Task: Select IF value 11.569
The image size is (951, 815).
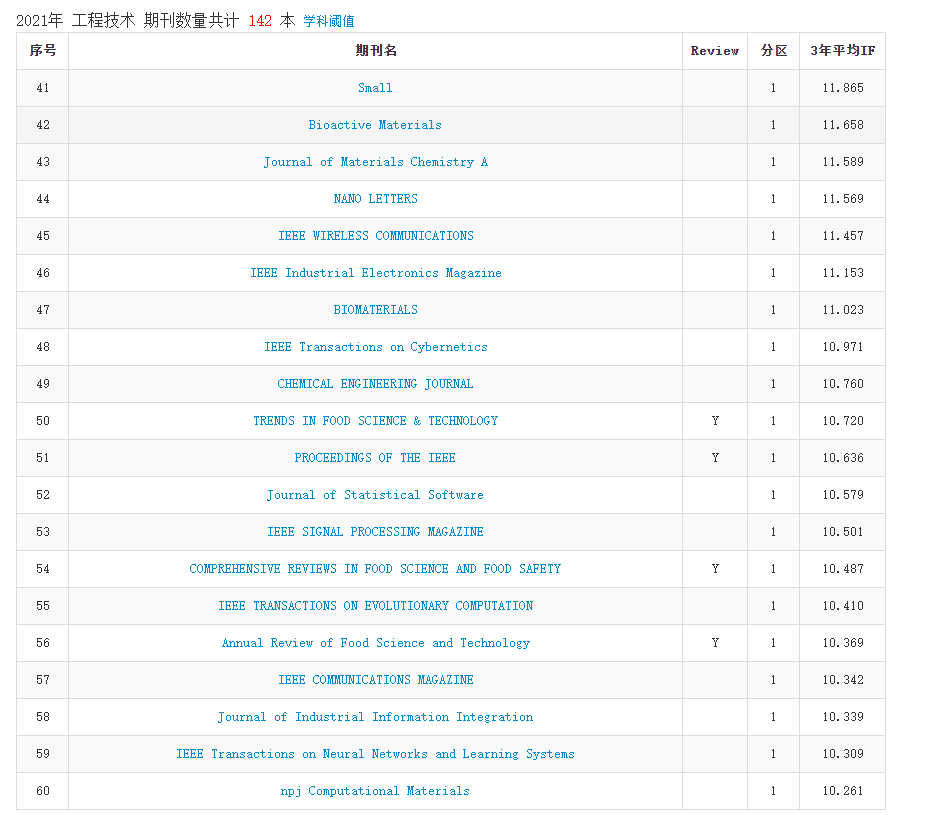Action: (x=842, y=199)
